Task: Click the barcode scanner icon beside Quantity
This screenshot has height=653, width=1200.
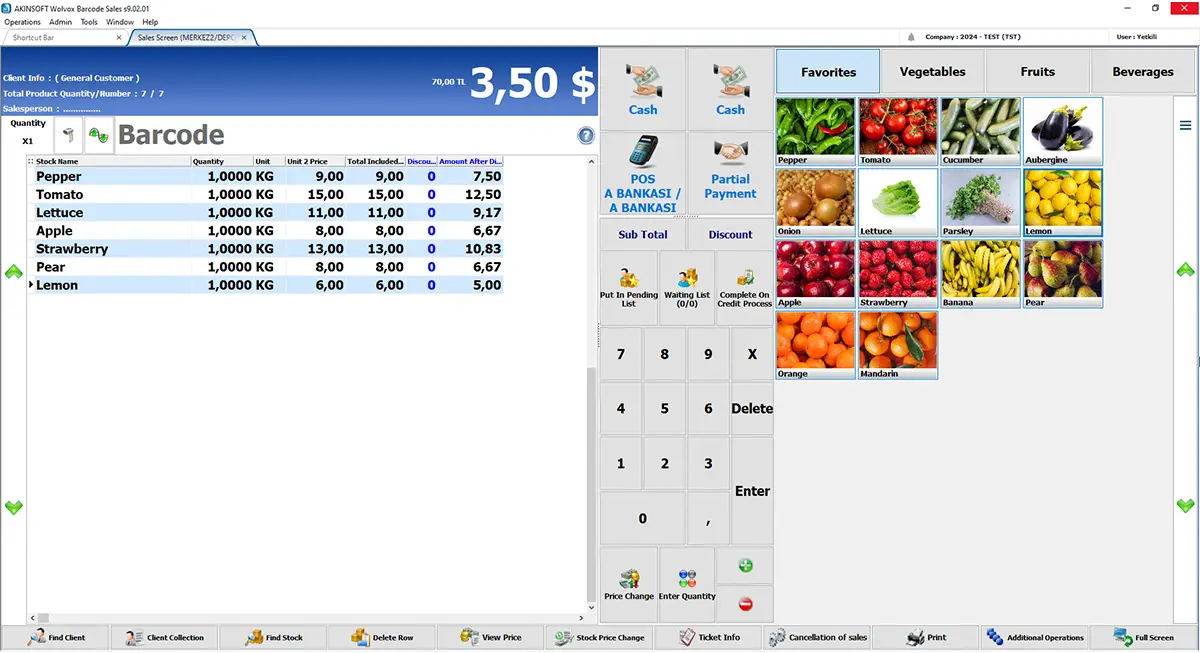Action: coord(69,134)
